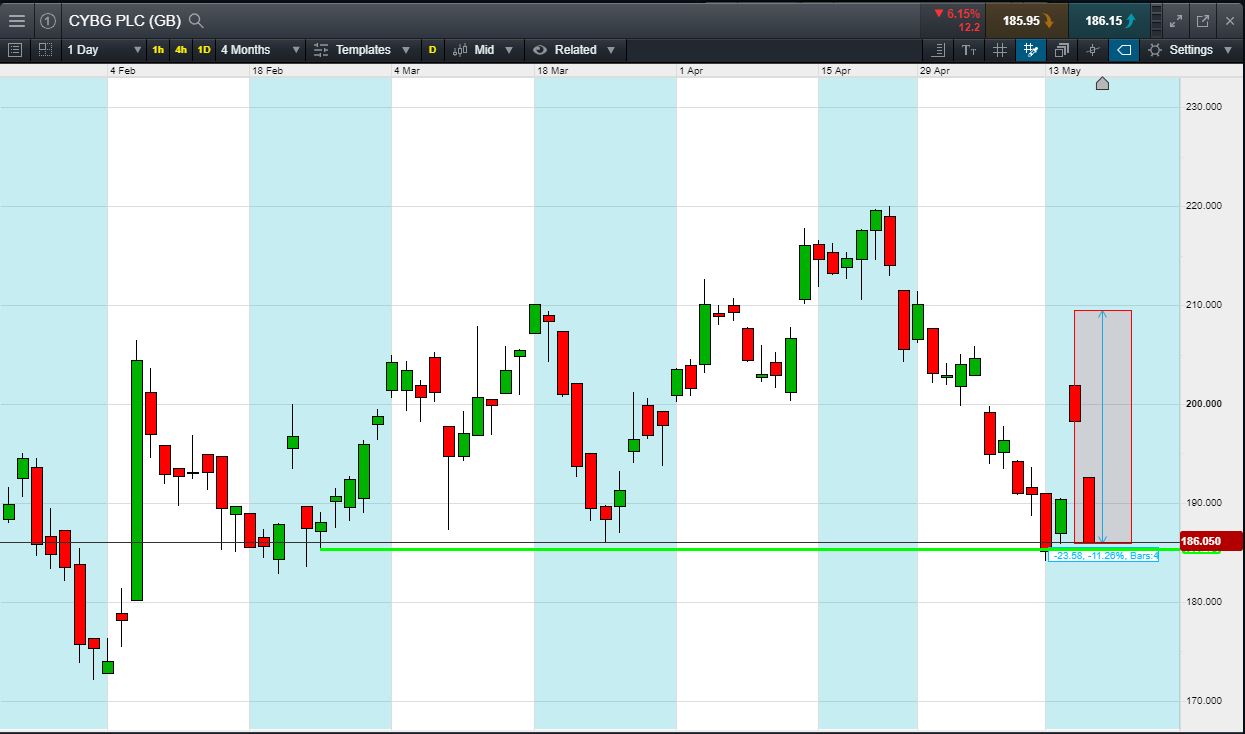This screenshot has height=734, width=1245.
Task: Toggle the right-aligned list panel icon
Action: [939, 49]
